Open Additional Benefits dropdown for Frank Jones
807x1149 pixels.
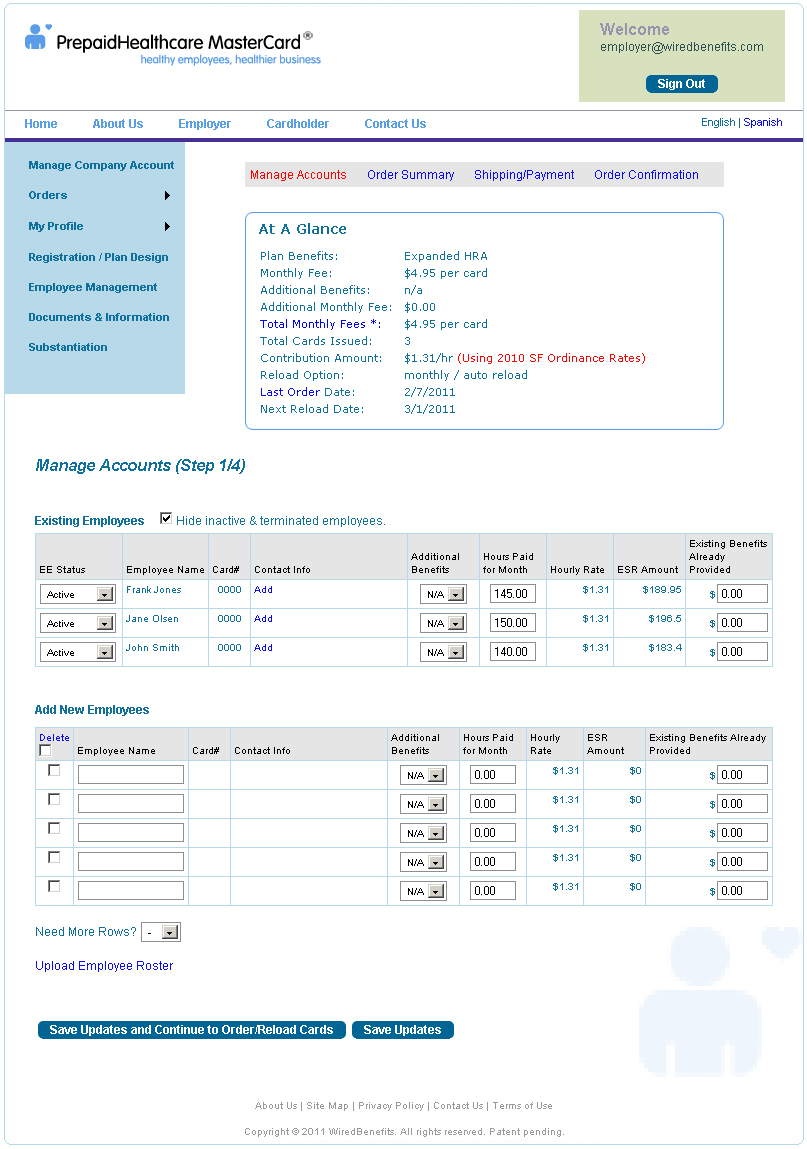(443, 594)
